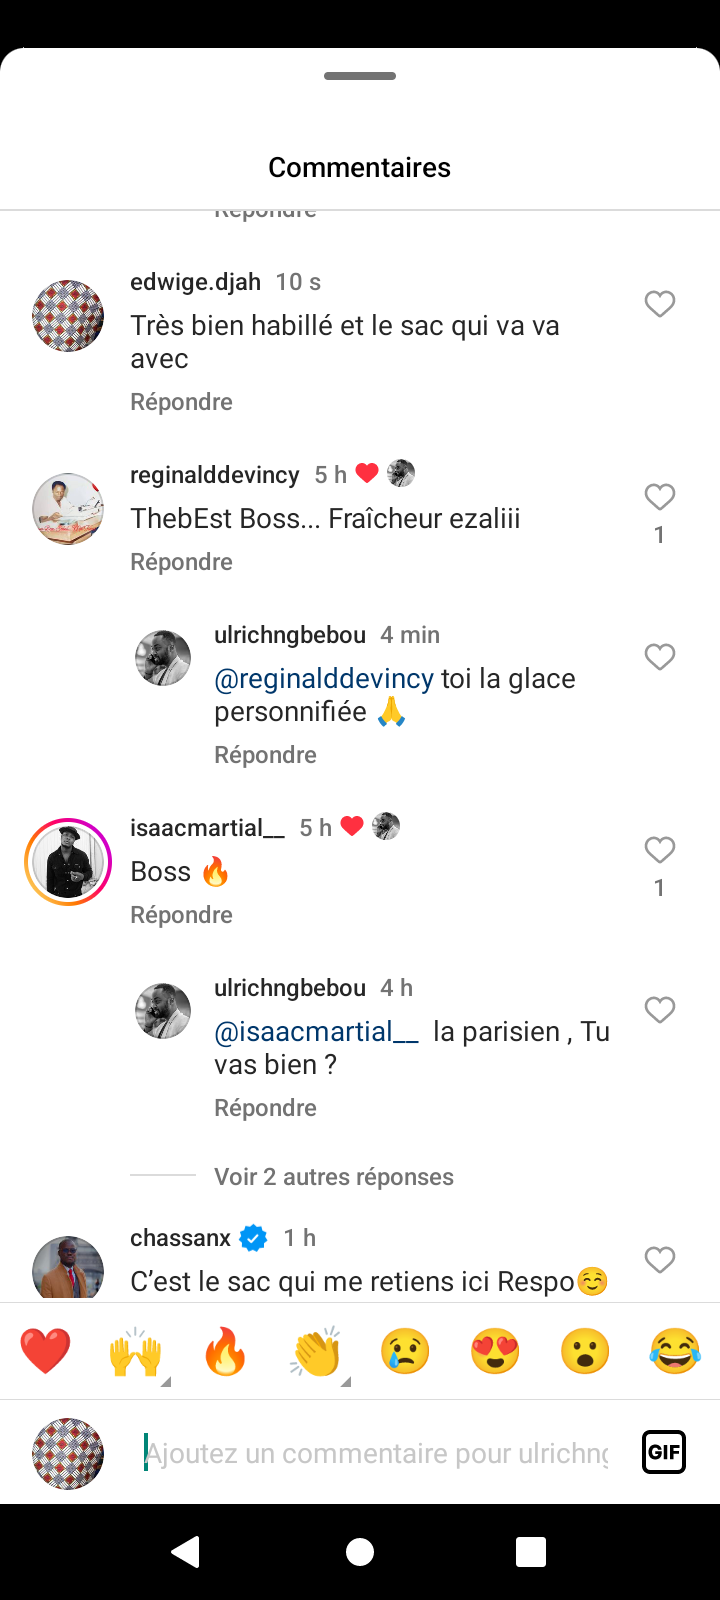Tap the red heart emoji reaction
This screenshot has width=720, height=1600.
coord(45,1352)
